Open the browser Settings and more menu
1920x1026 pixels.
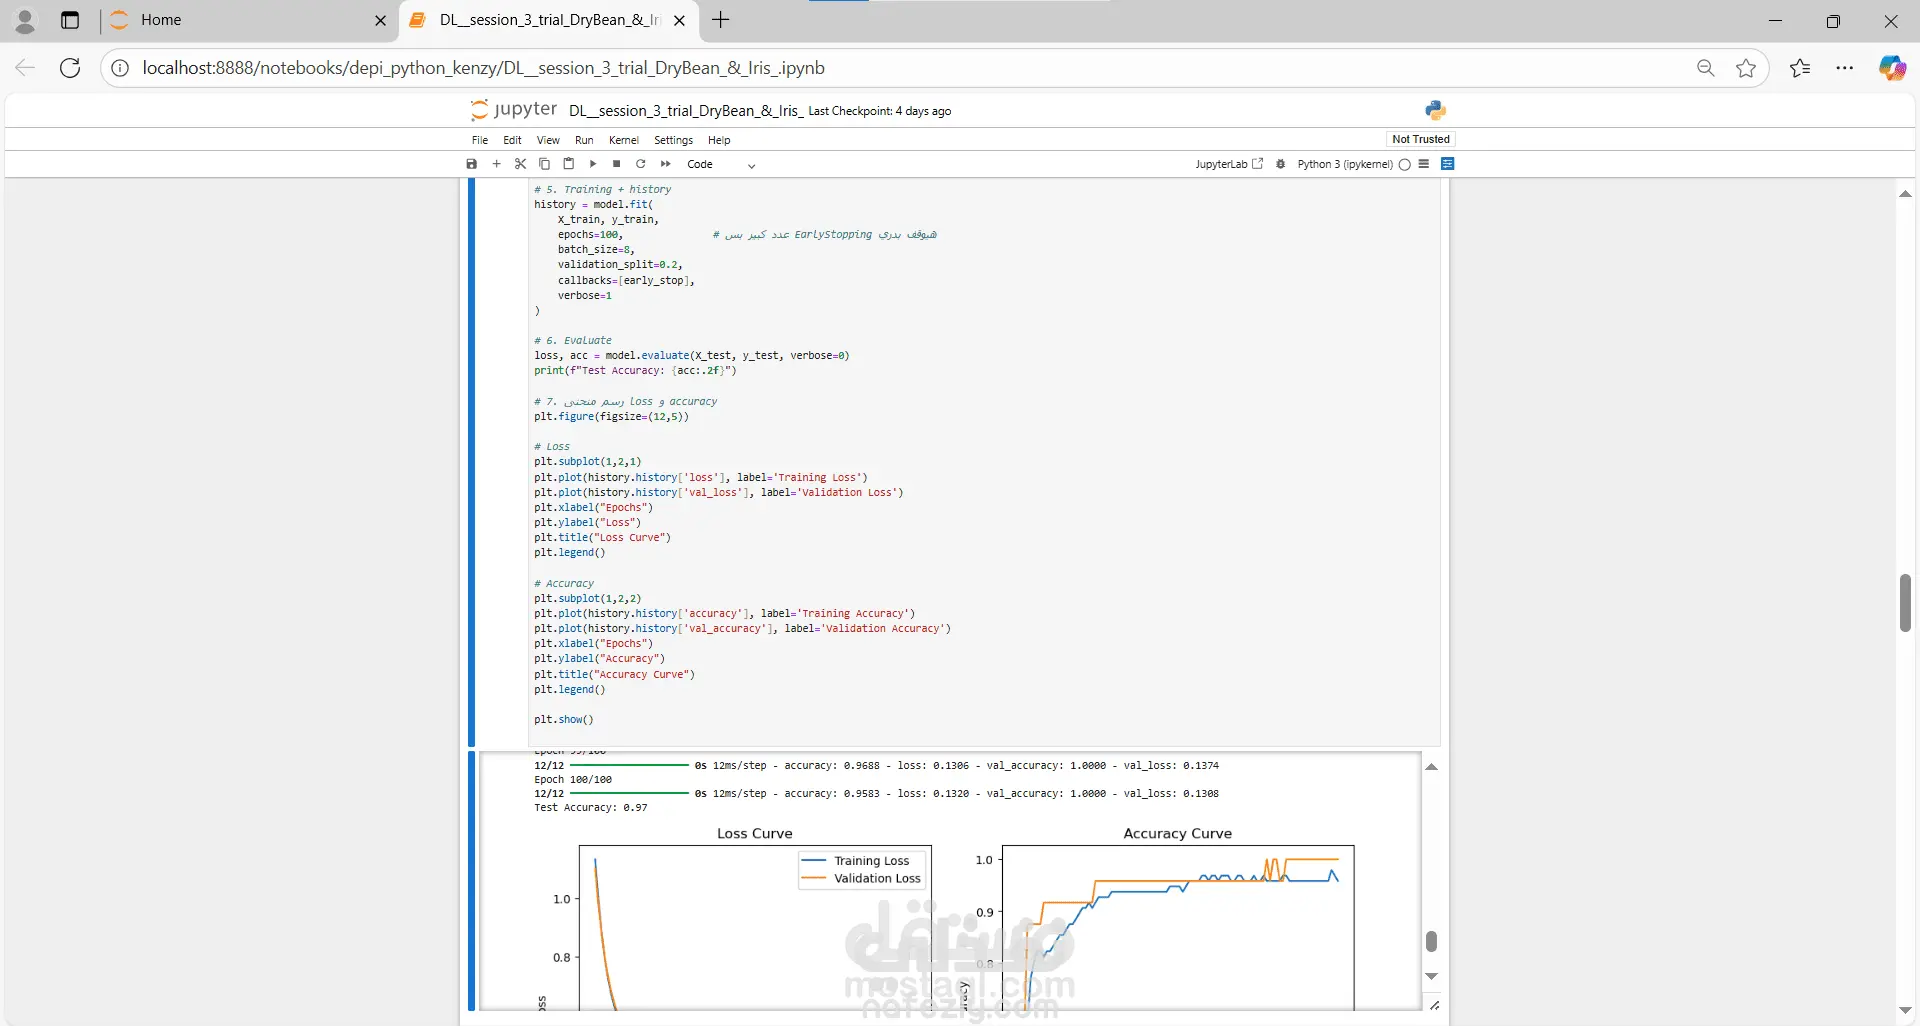coord(1845,68)
